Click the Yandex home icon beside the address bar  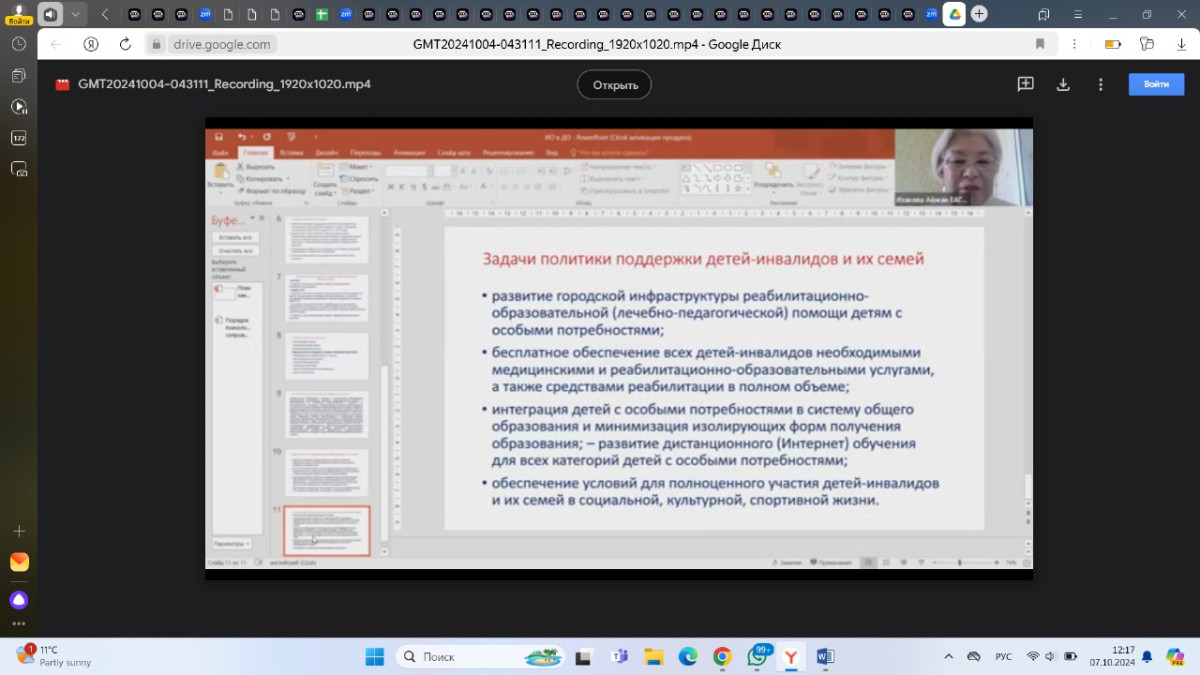click(91, 44)
